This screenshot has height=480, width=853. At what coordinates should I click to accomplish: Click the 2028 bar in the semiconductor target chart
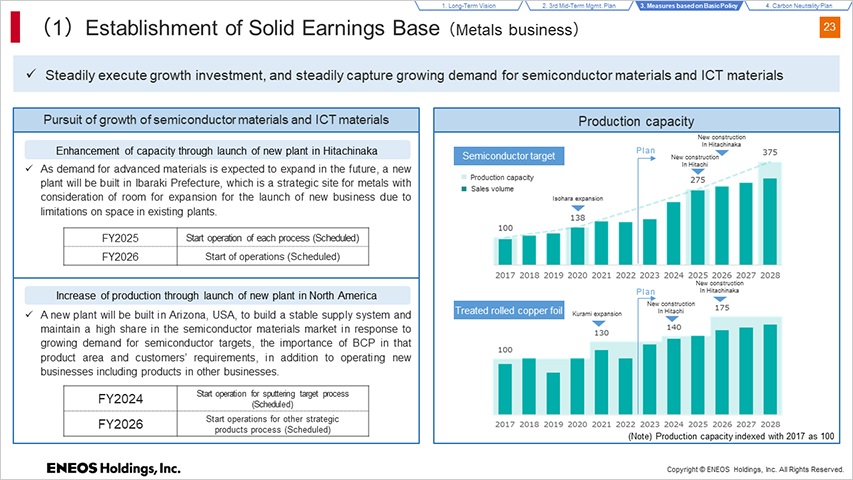point(770,221)
